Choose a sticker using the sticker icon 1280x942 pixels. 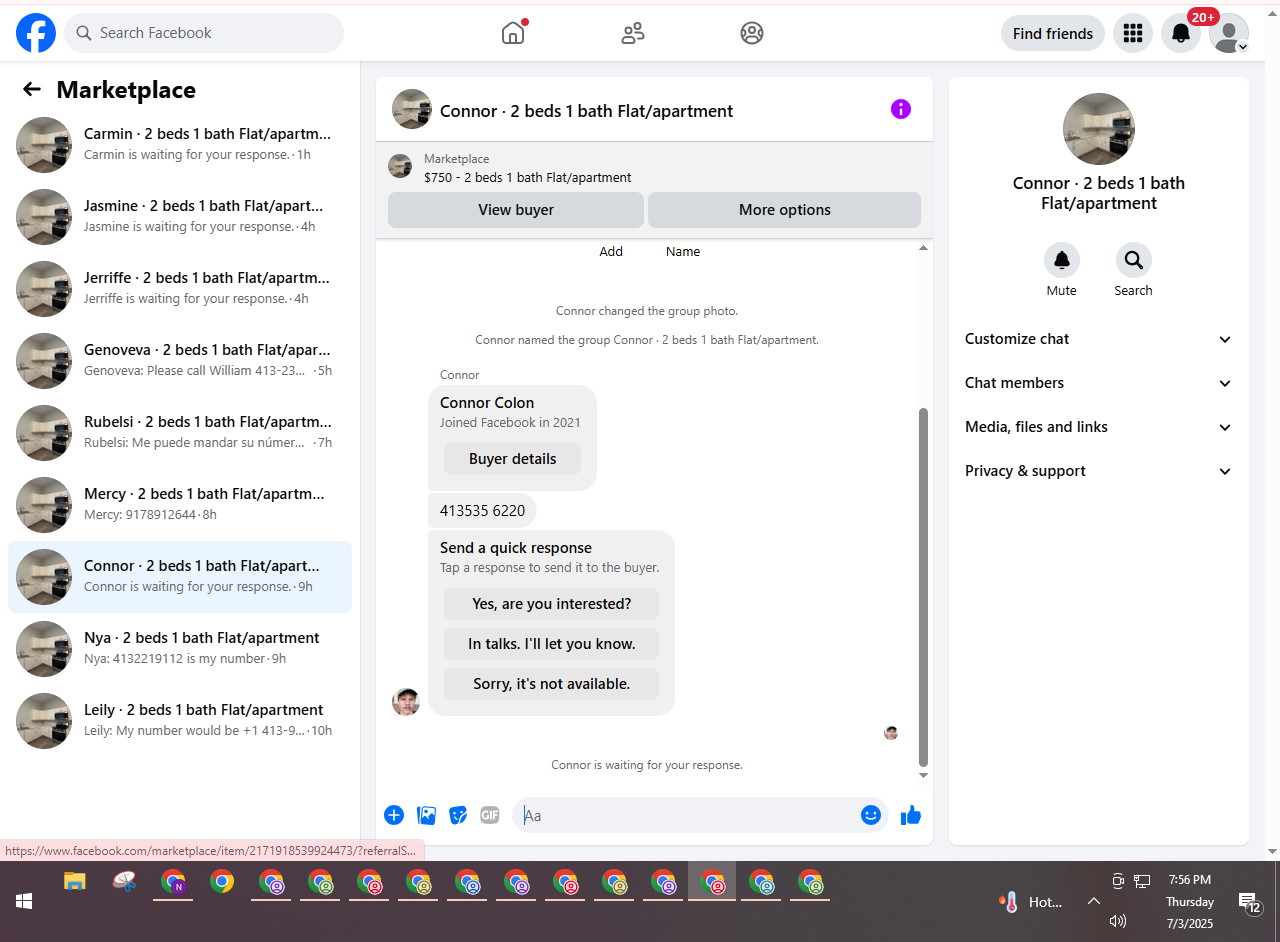coord(458,815)
